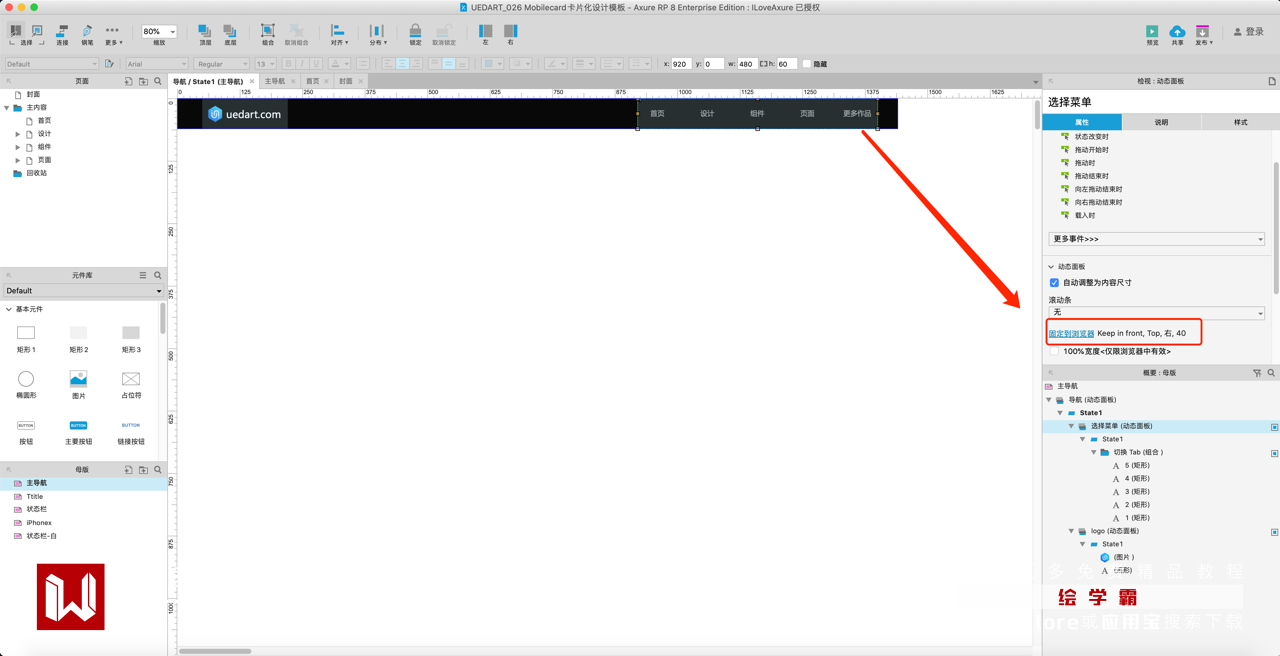The image size is (1280, 656).
Task: Edit the height field 60
Action: click(x=787, y=64)
